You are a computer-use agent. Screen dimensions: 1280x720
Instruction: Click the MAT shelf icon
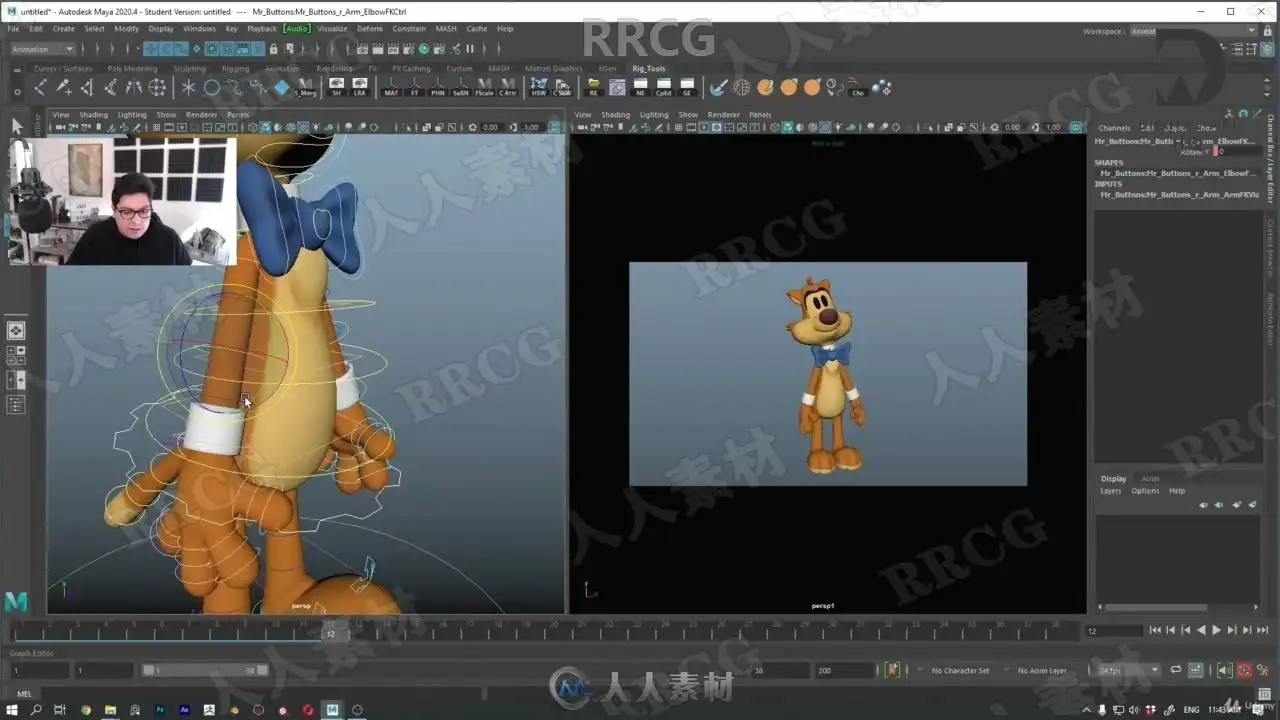391,87
